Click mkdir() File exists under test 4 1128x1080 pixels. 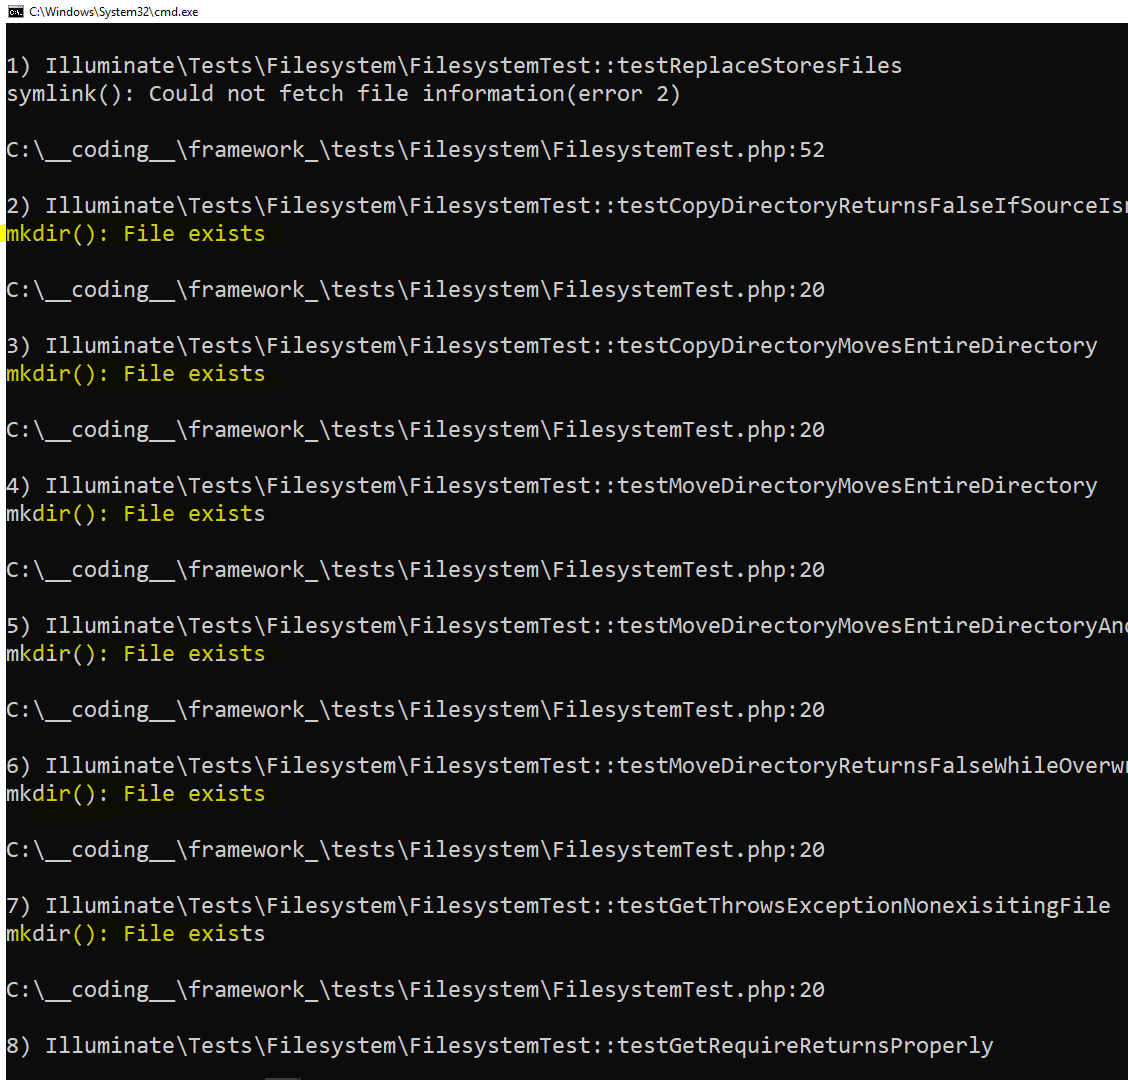pos(136,514)
